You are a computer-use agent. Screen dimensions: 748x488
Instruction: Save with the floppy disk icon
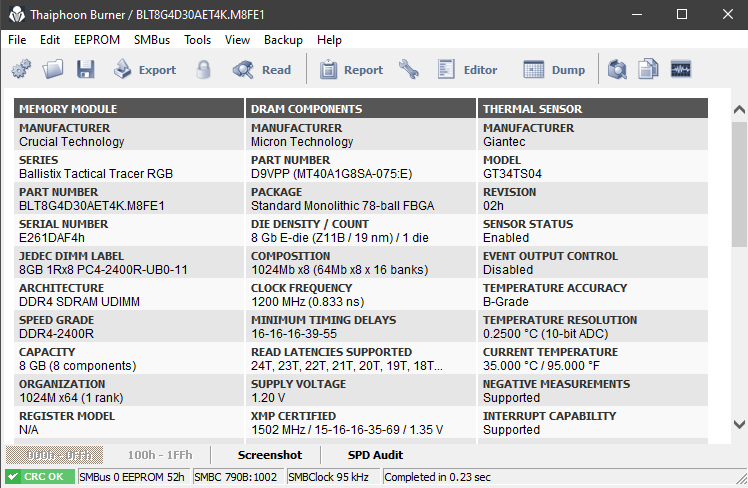[86, 70]
